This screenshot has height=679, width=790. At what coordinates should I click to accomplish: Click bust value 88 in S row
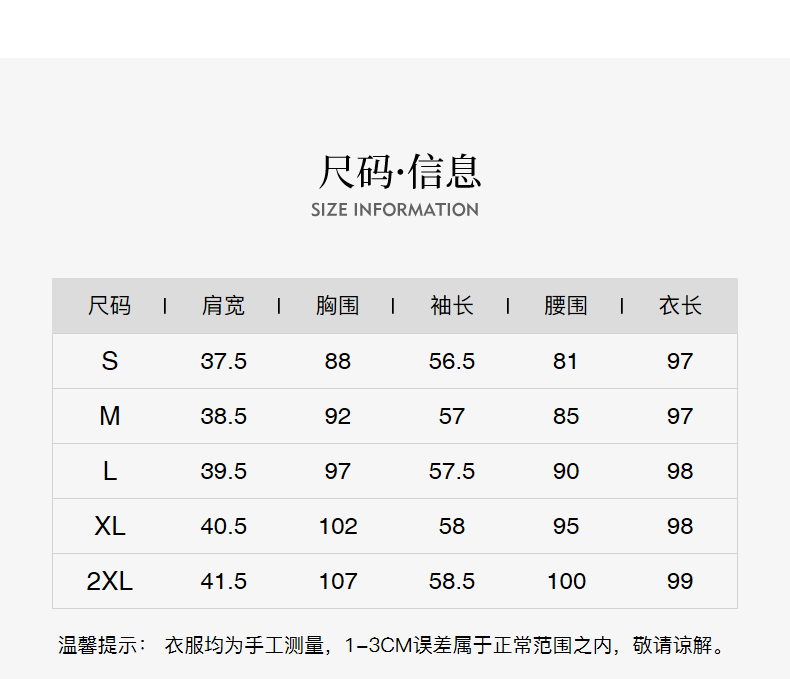[x=337, y=361]
